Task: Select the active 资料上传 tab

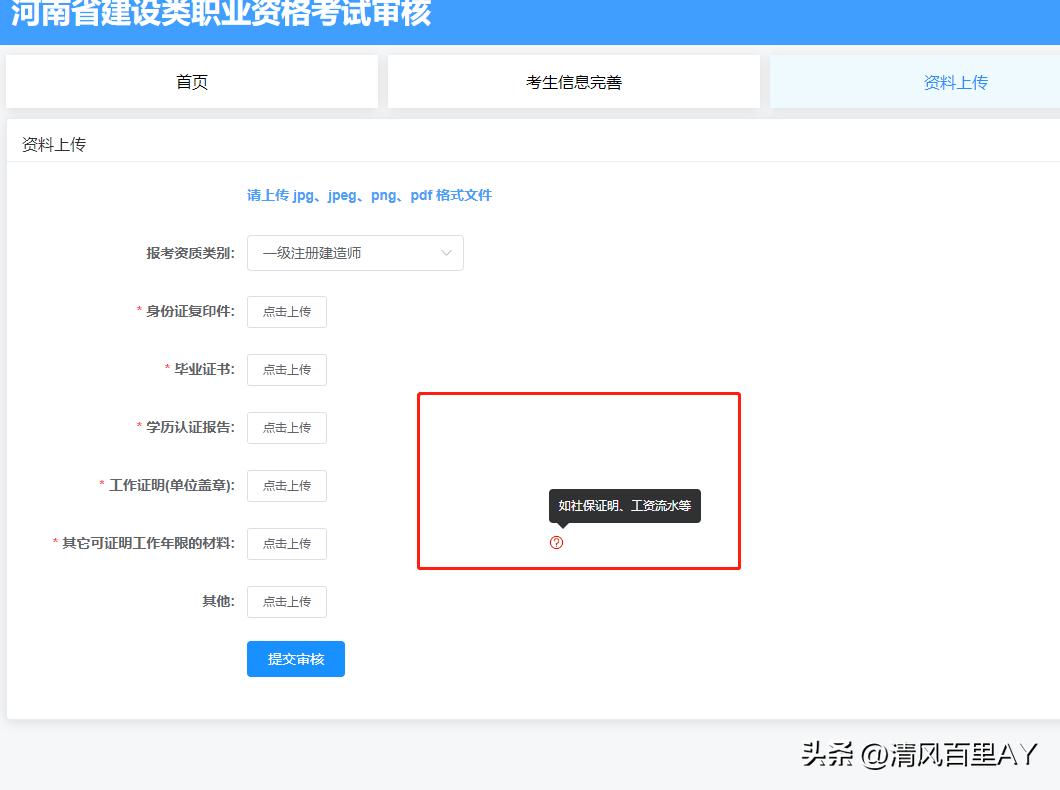Action: click(x=956, y=82)
